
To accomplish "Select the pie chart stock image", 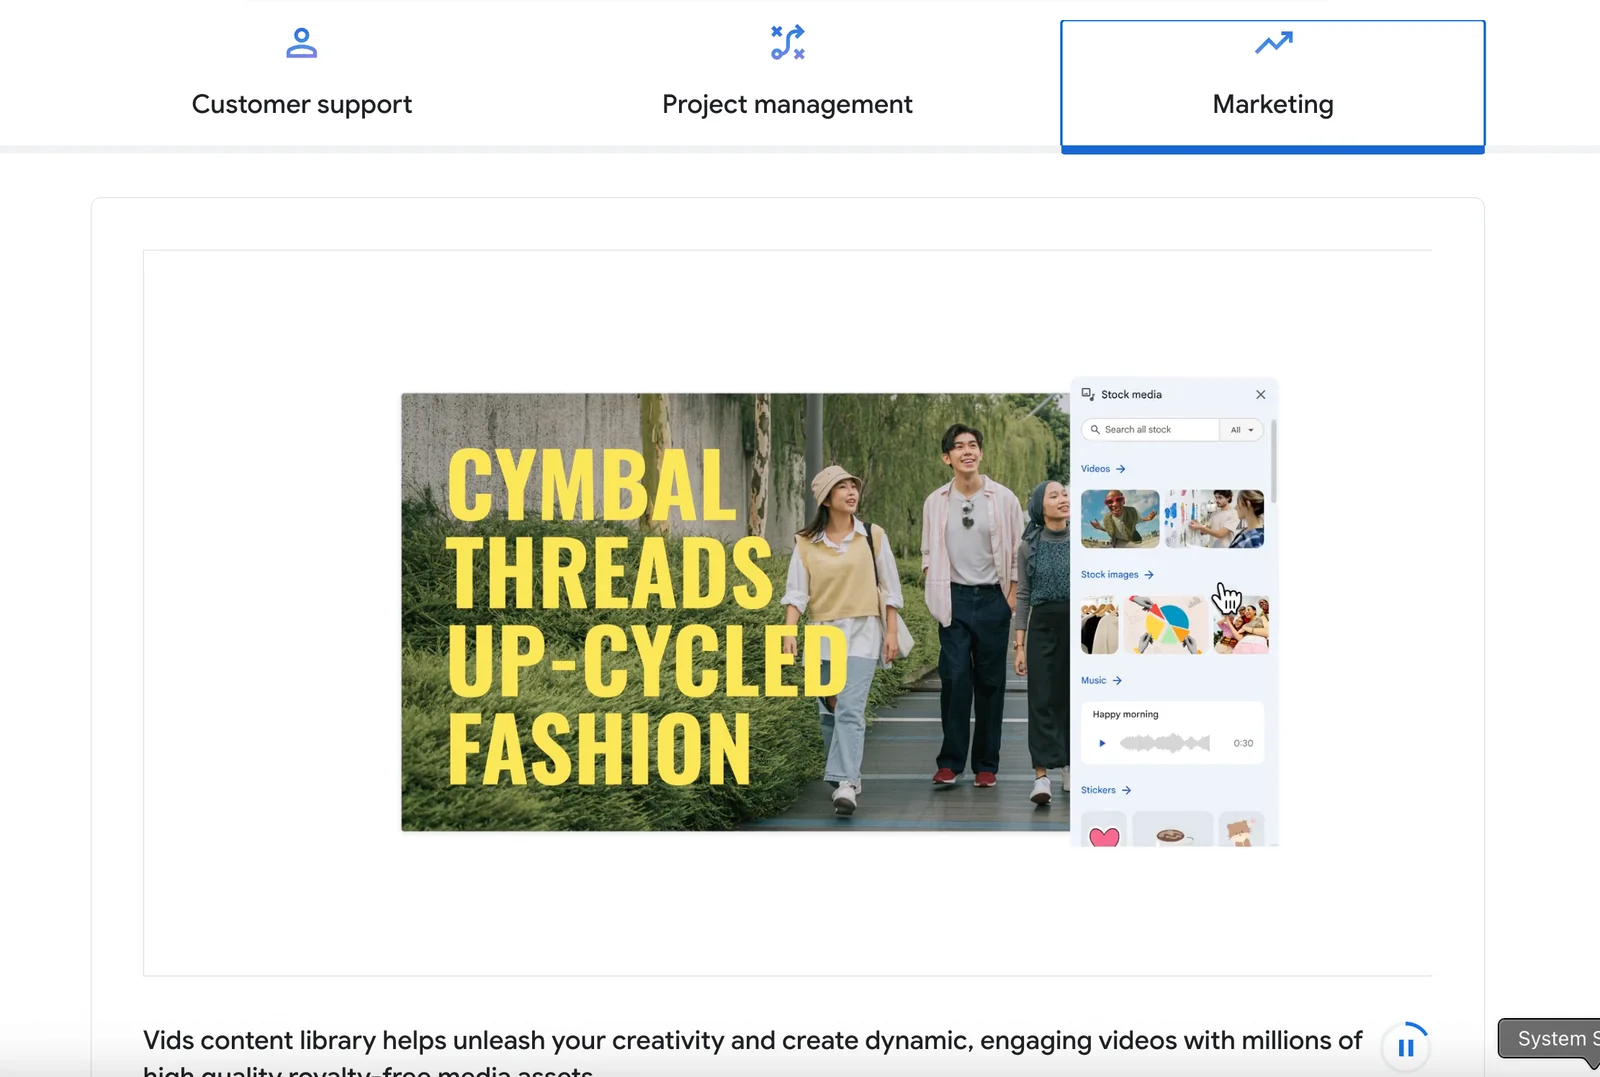I will click(x=1165, y=625).
